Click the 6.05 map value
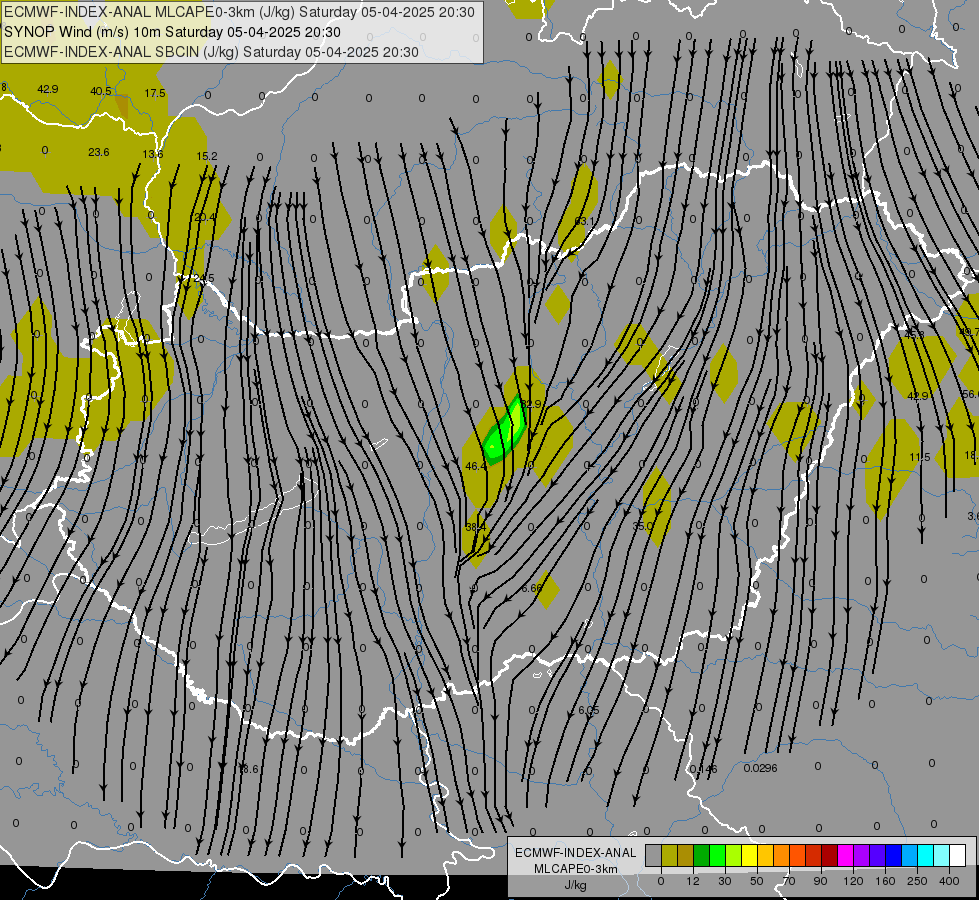Screen dimensions: 979x900 (x=588, y=710)
